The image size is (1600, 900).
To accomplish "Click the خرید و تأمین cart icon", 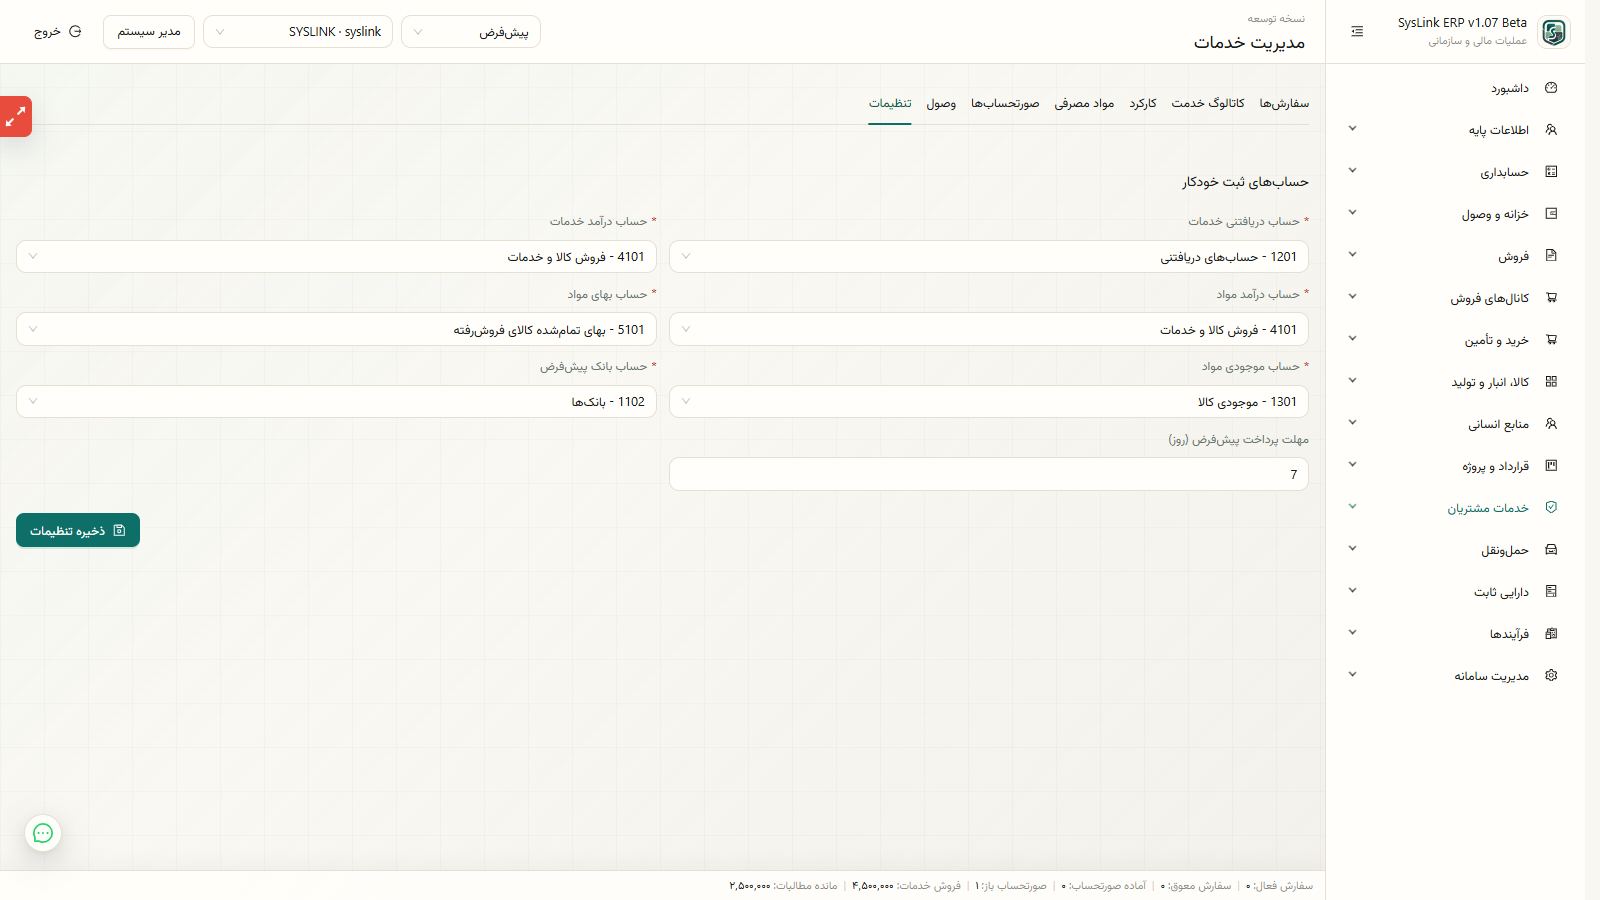I will (1551, 340).
